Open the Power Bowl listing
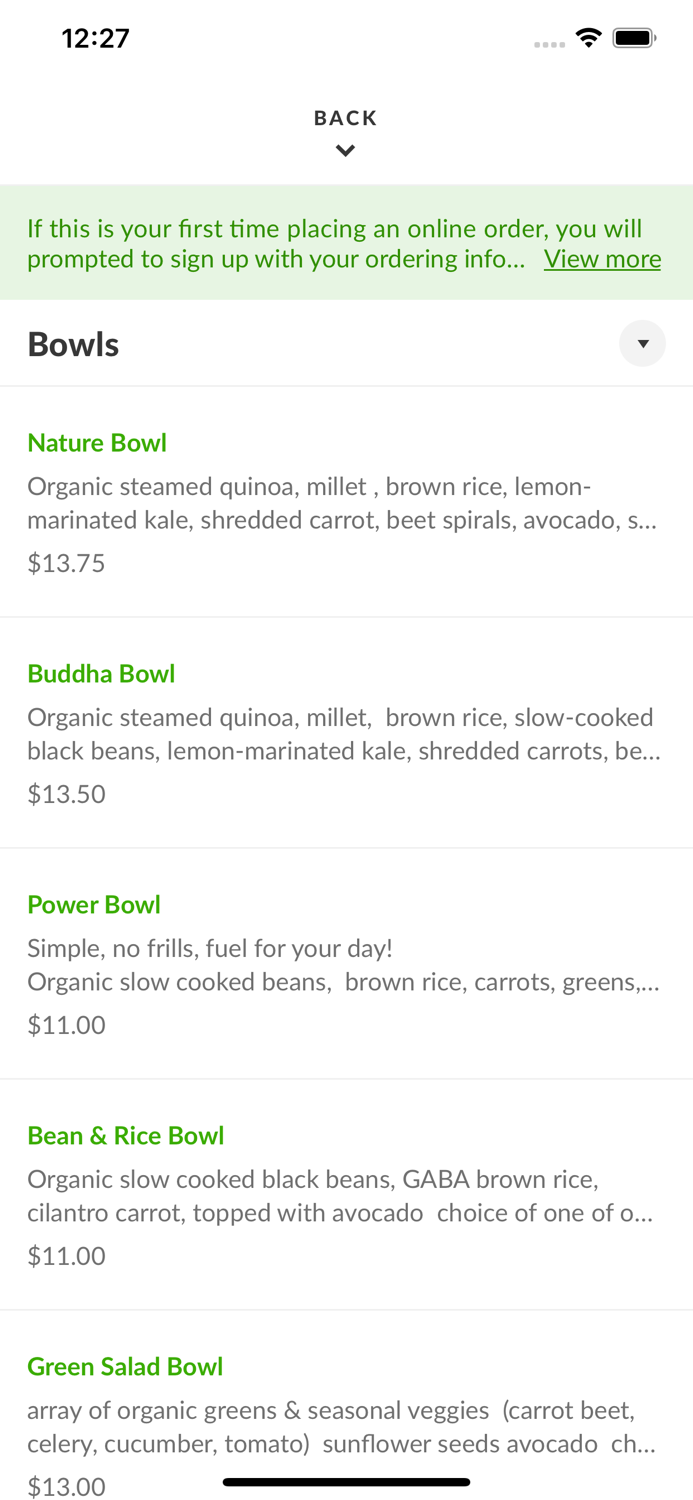693x1500 pixels. [x=94, y=904]
